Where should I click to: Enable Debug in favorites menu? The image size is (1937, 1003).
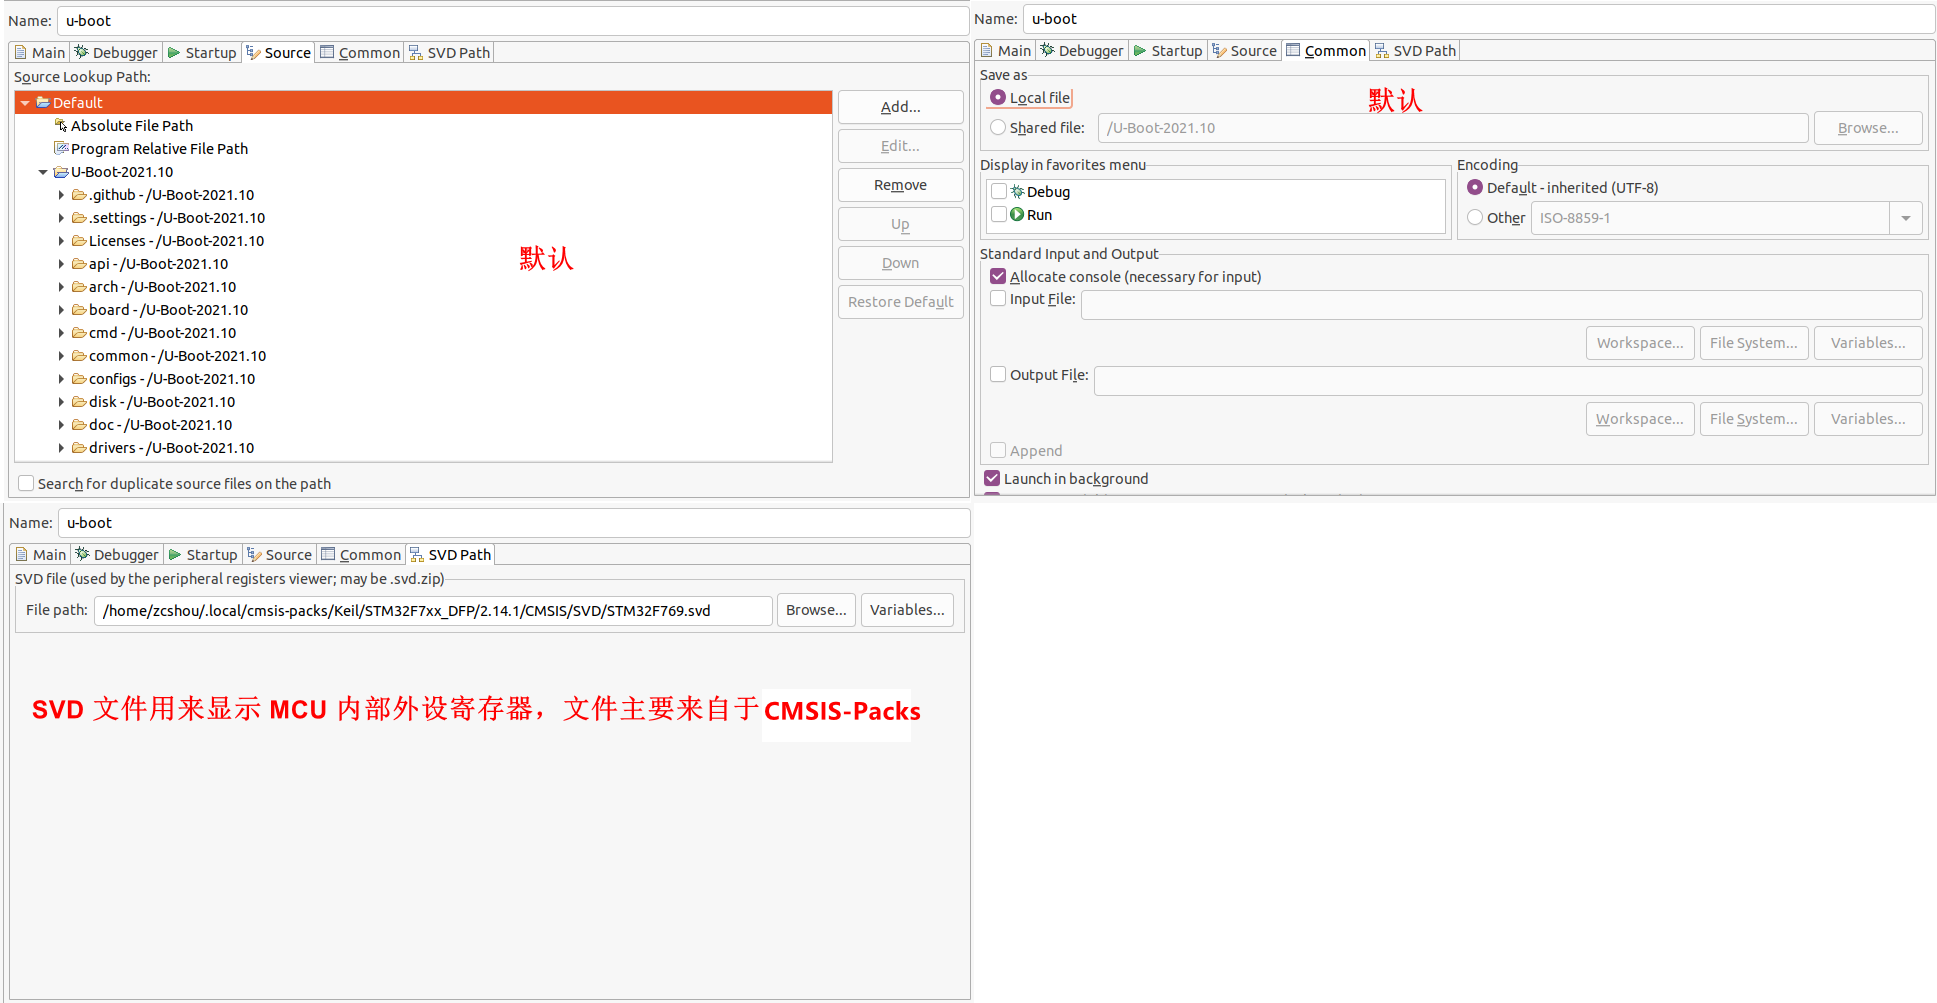coord(999,192)
